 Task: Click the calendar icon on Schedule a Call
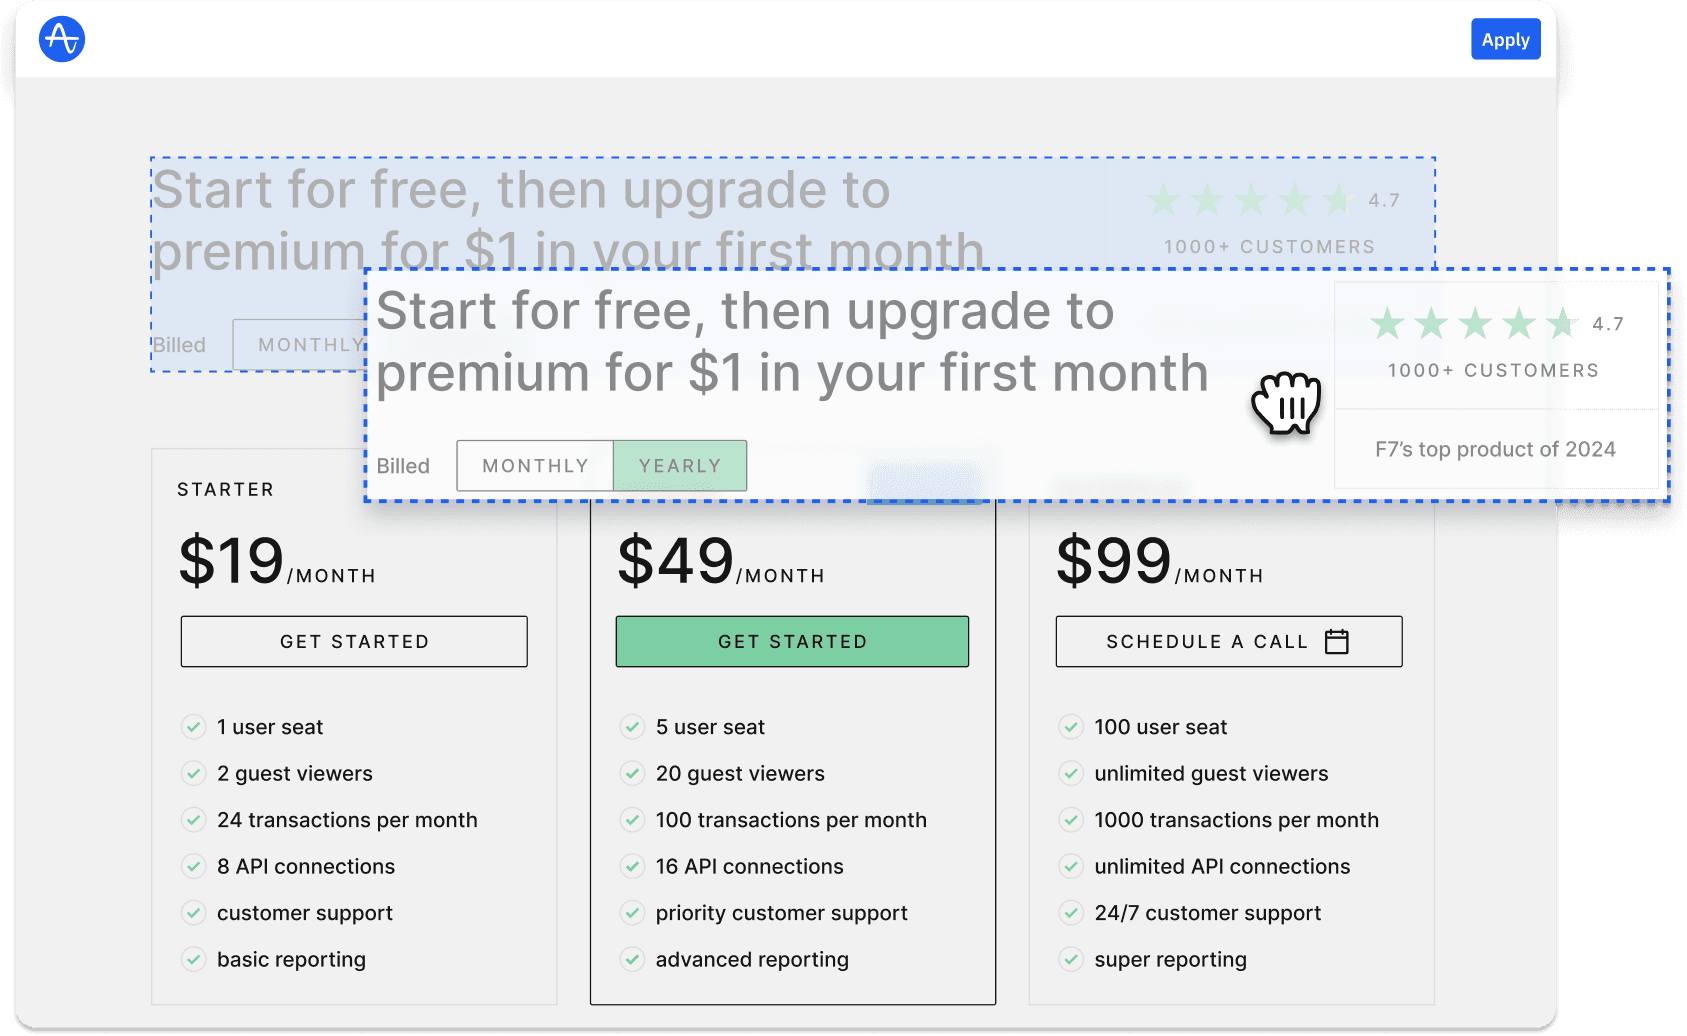click(1336, 642)
